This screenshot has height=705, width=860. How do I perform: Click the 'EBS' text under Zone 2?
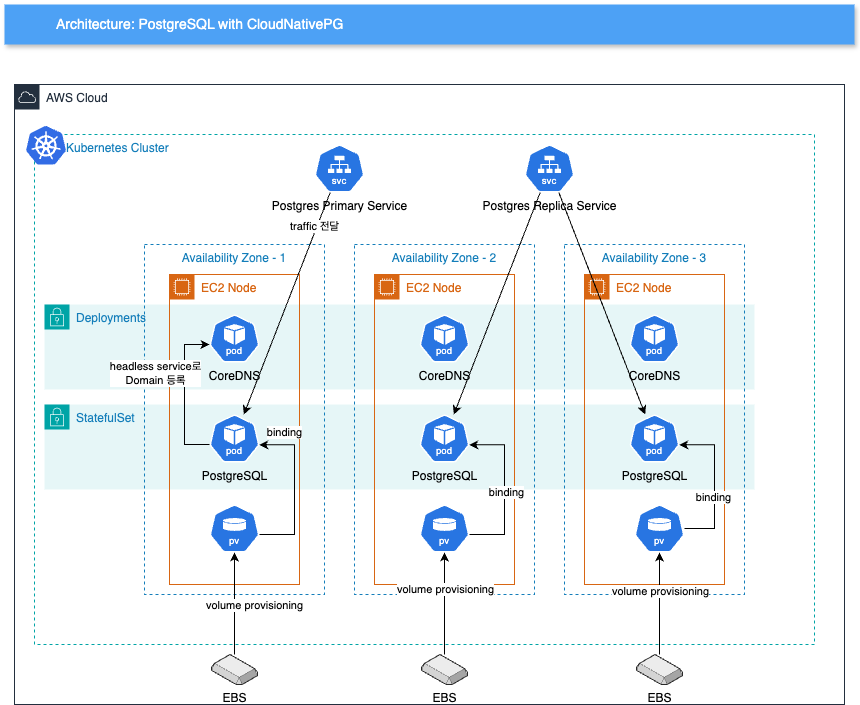point(444,697)
